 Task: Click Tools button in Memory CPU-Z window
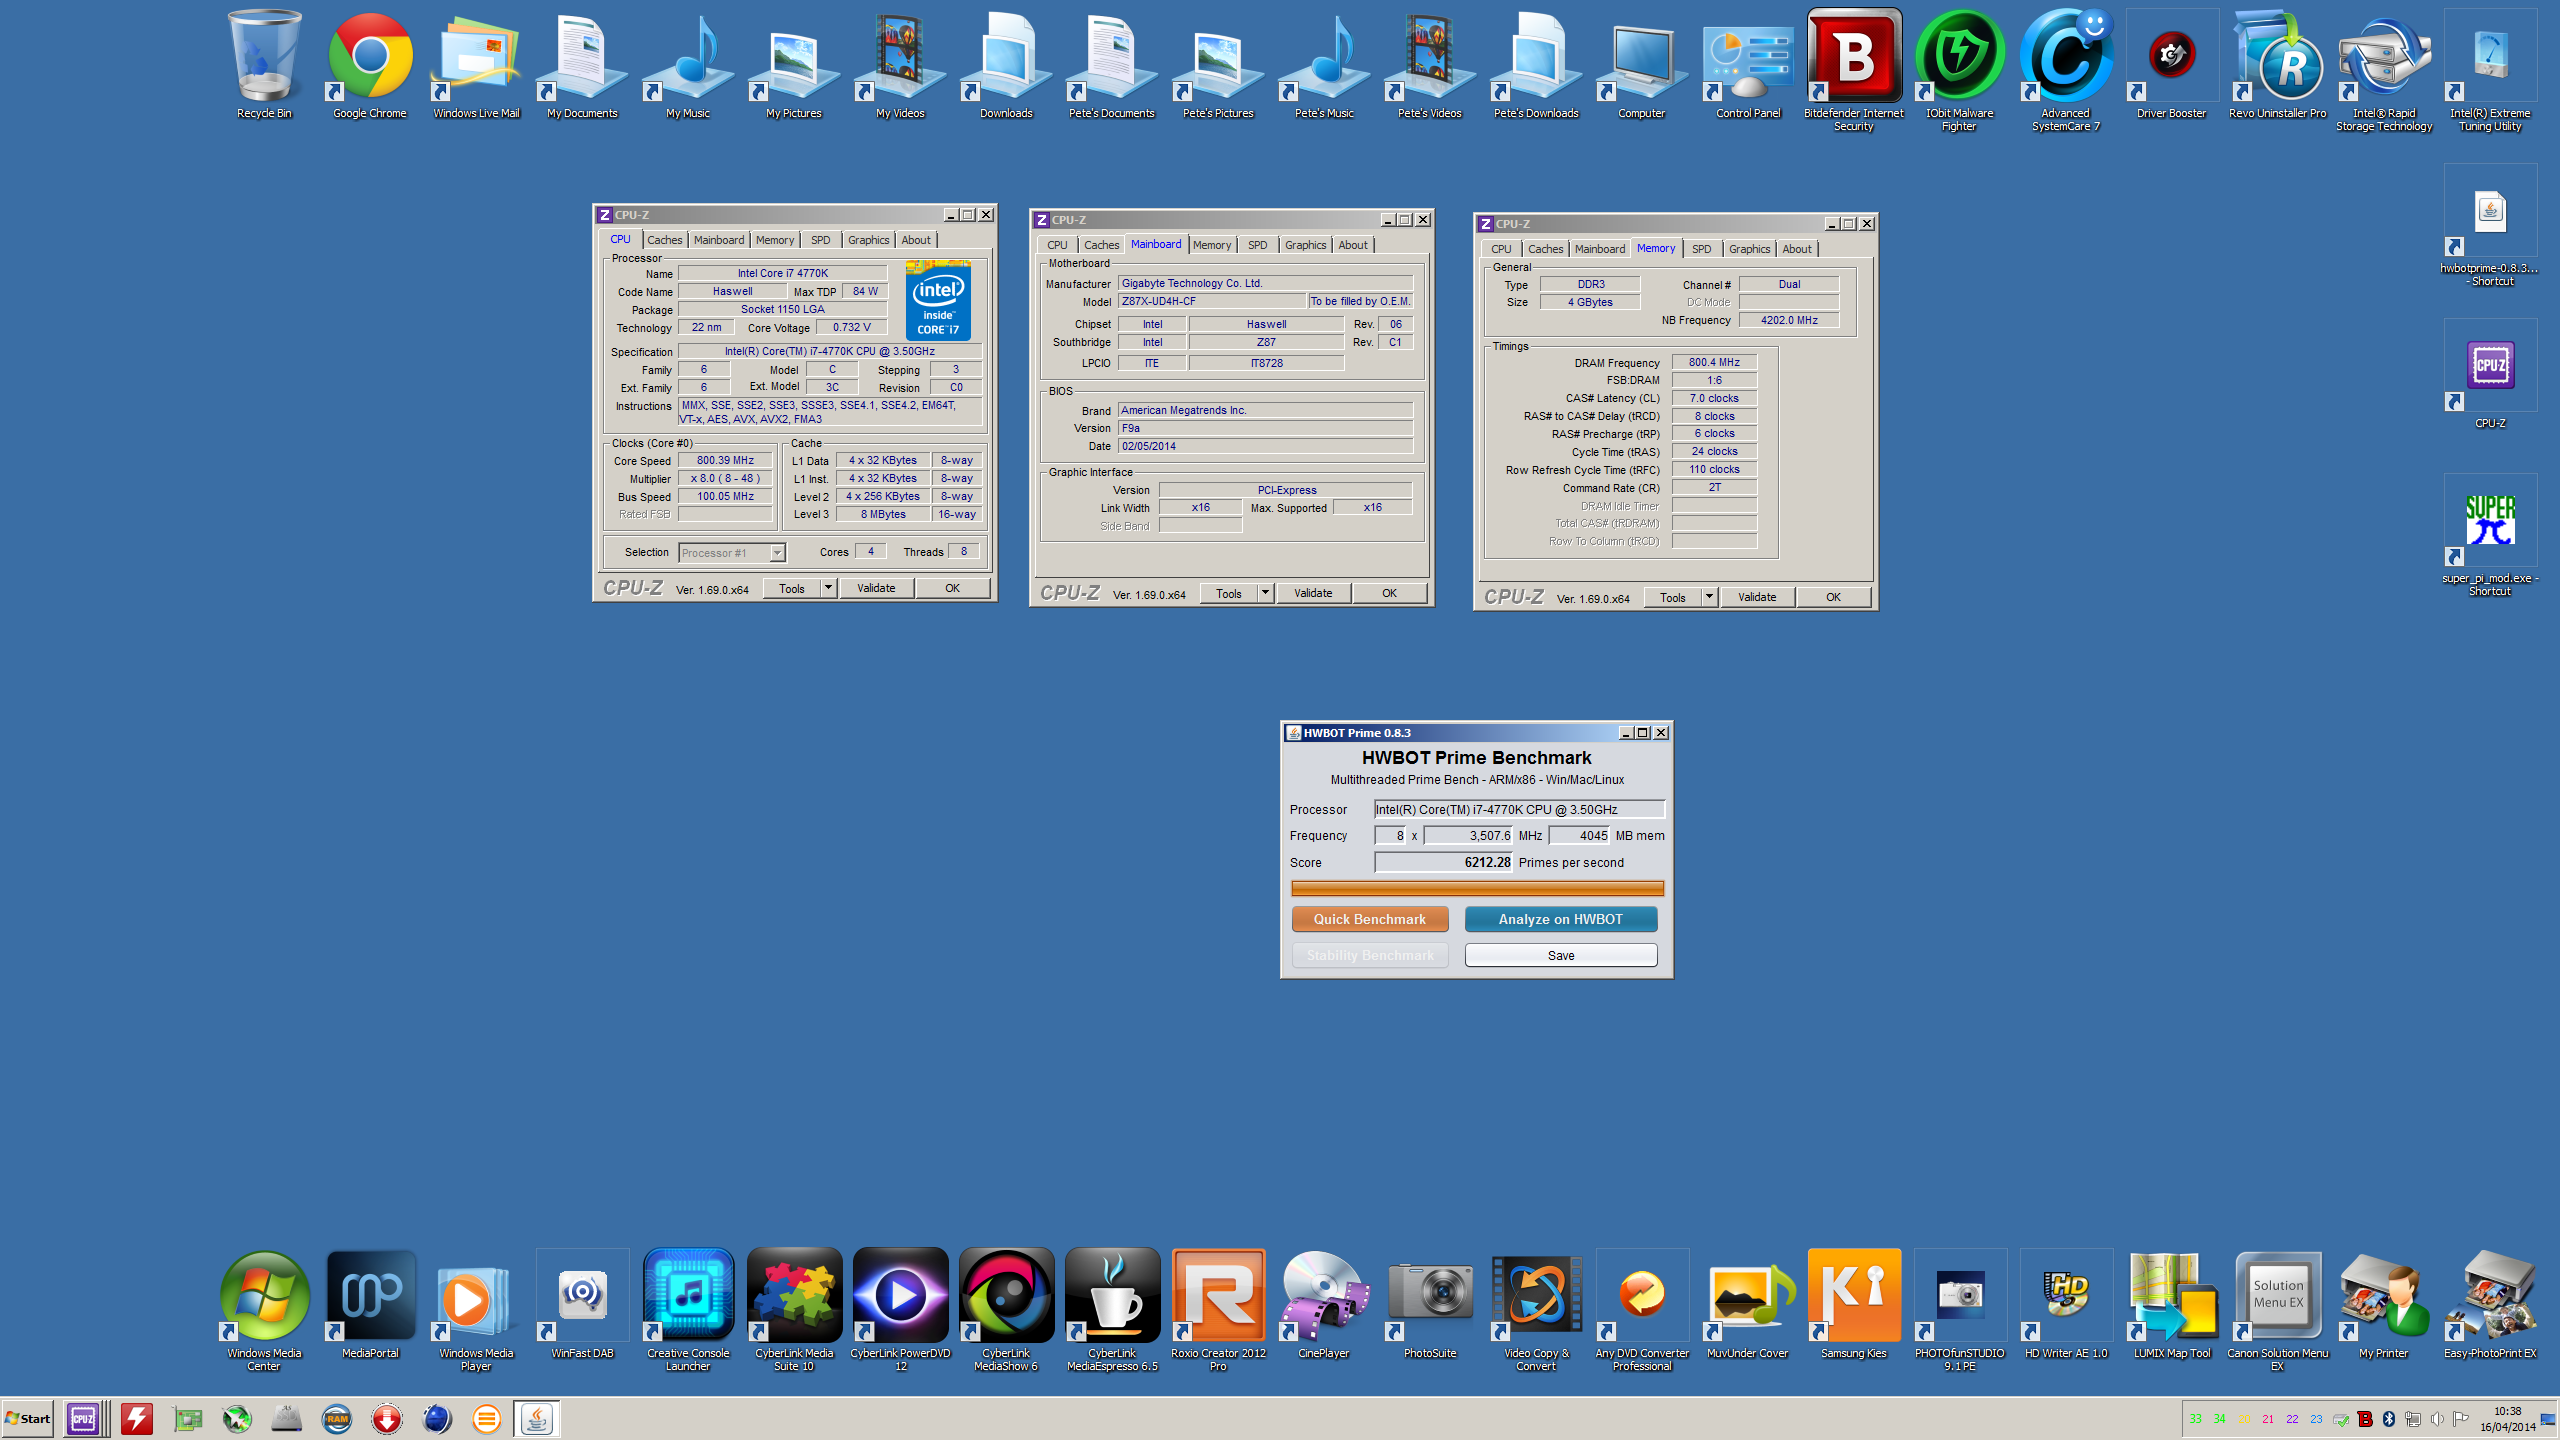[1672, 597]
